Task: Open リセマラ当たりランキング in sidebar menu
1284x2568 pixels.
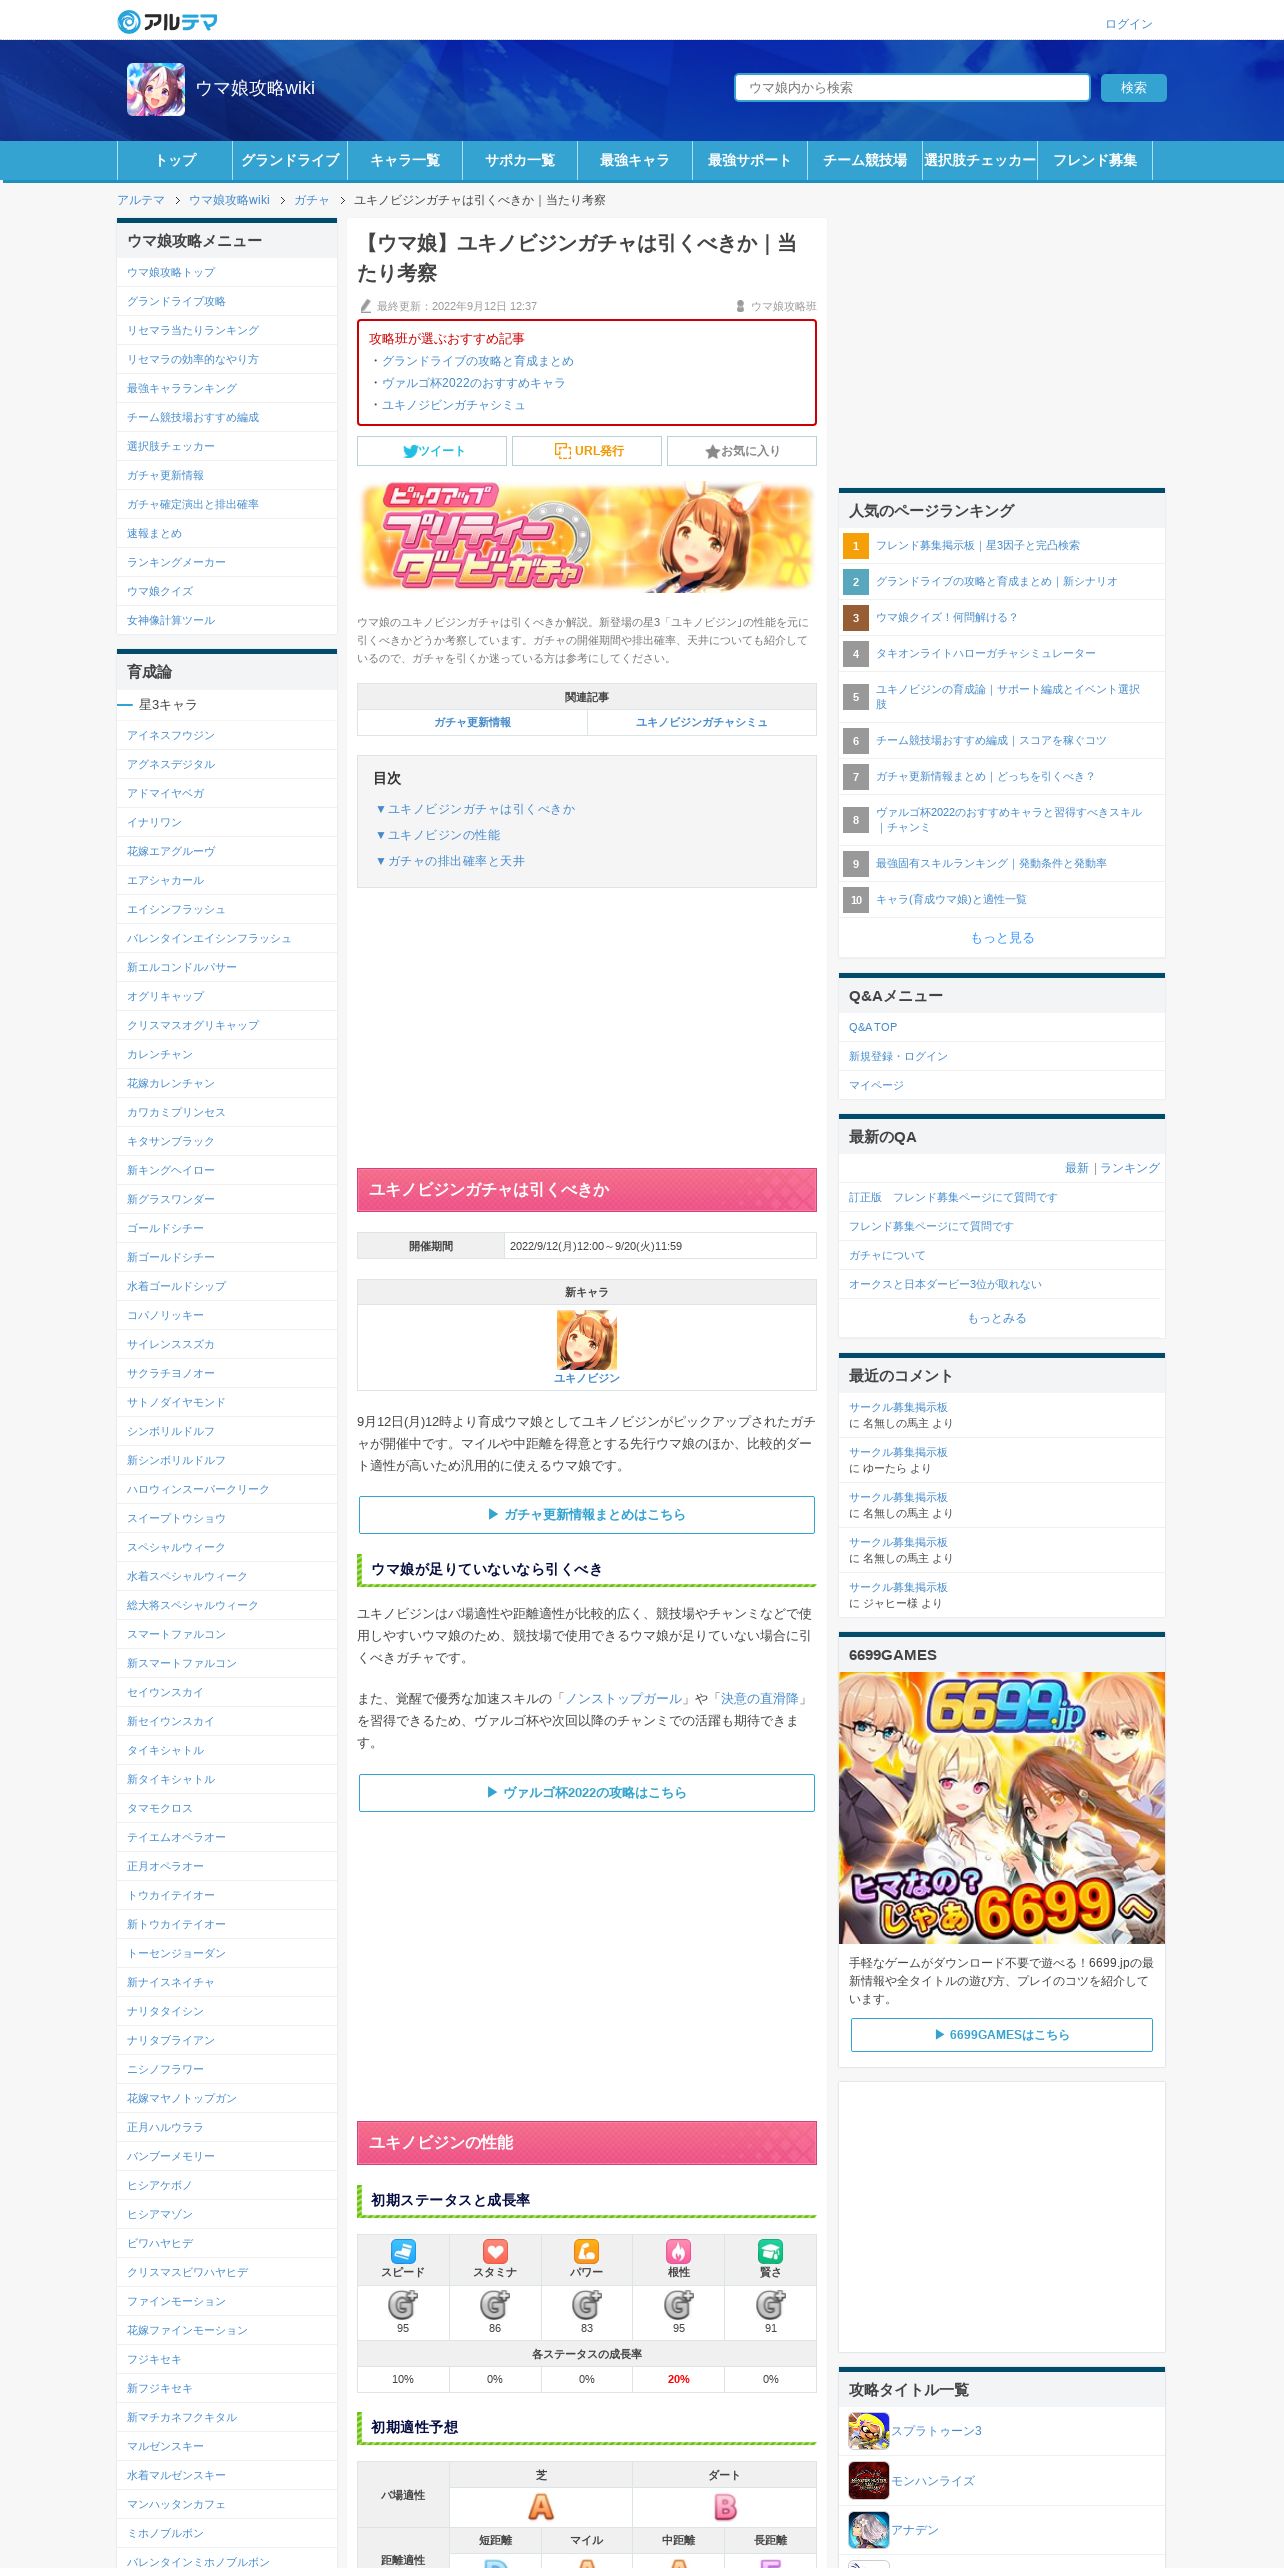Action: [x=193, y=330]
